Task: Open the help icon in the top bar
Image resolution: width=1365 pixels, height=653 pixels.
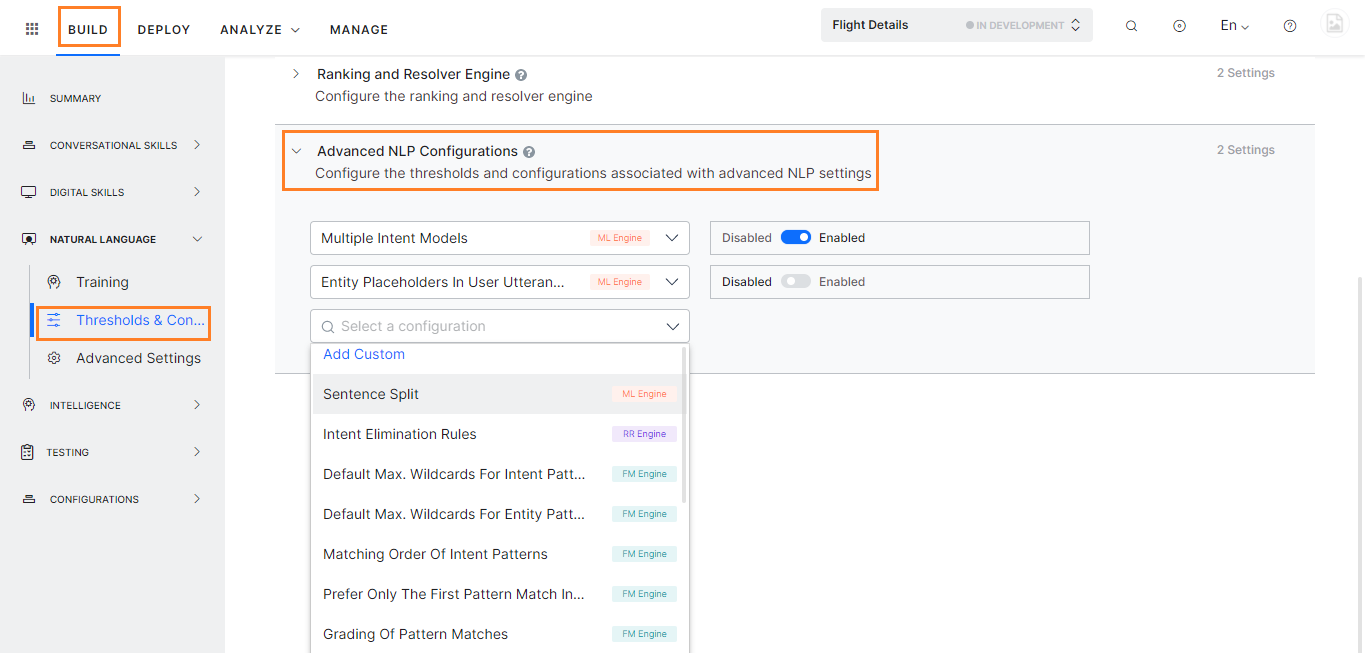Action: (1289, 25)
